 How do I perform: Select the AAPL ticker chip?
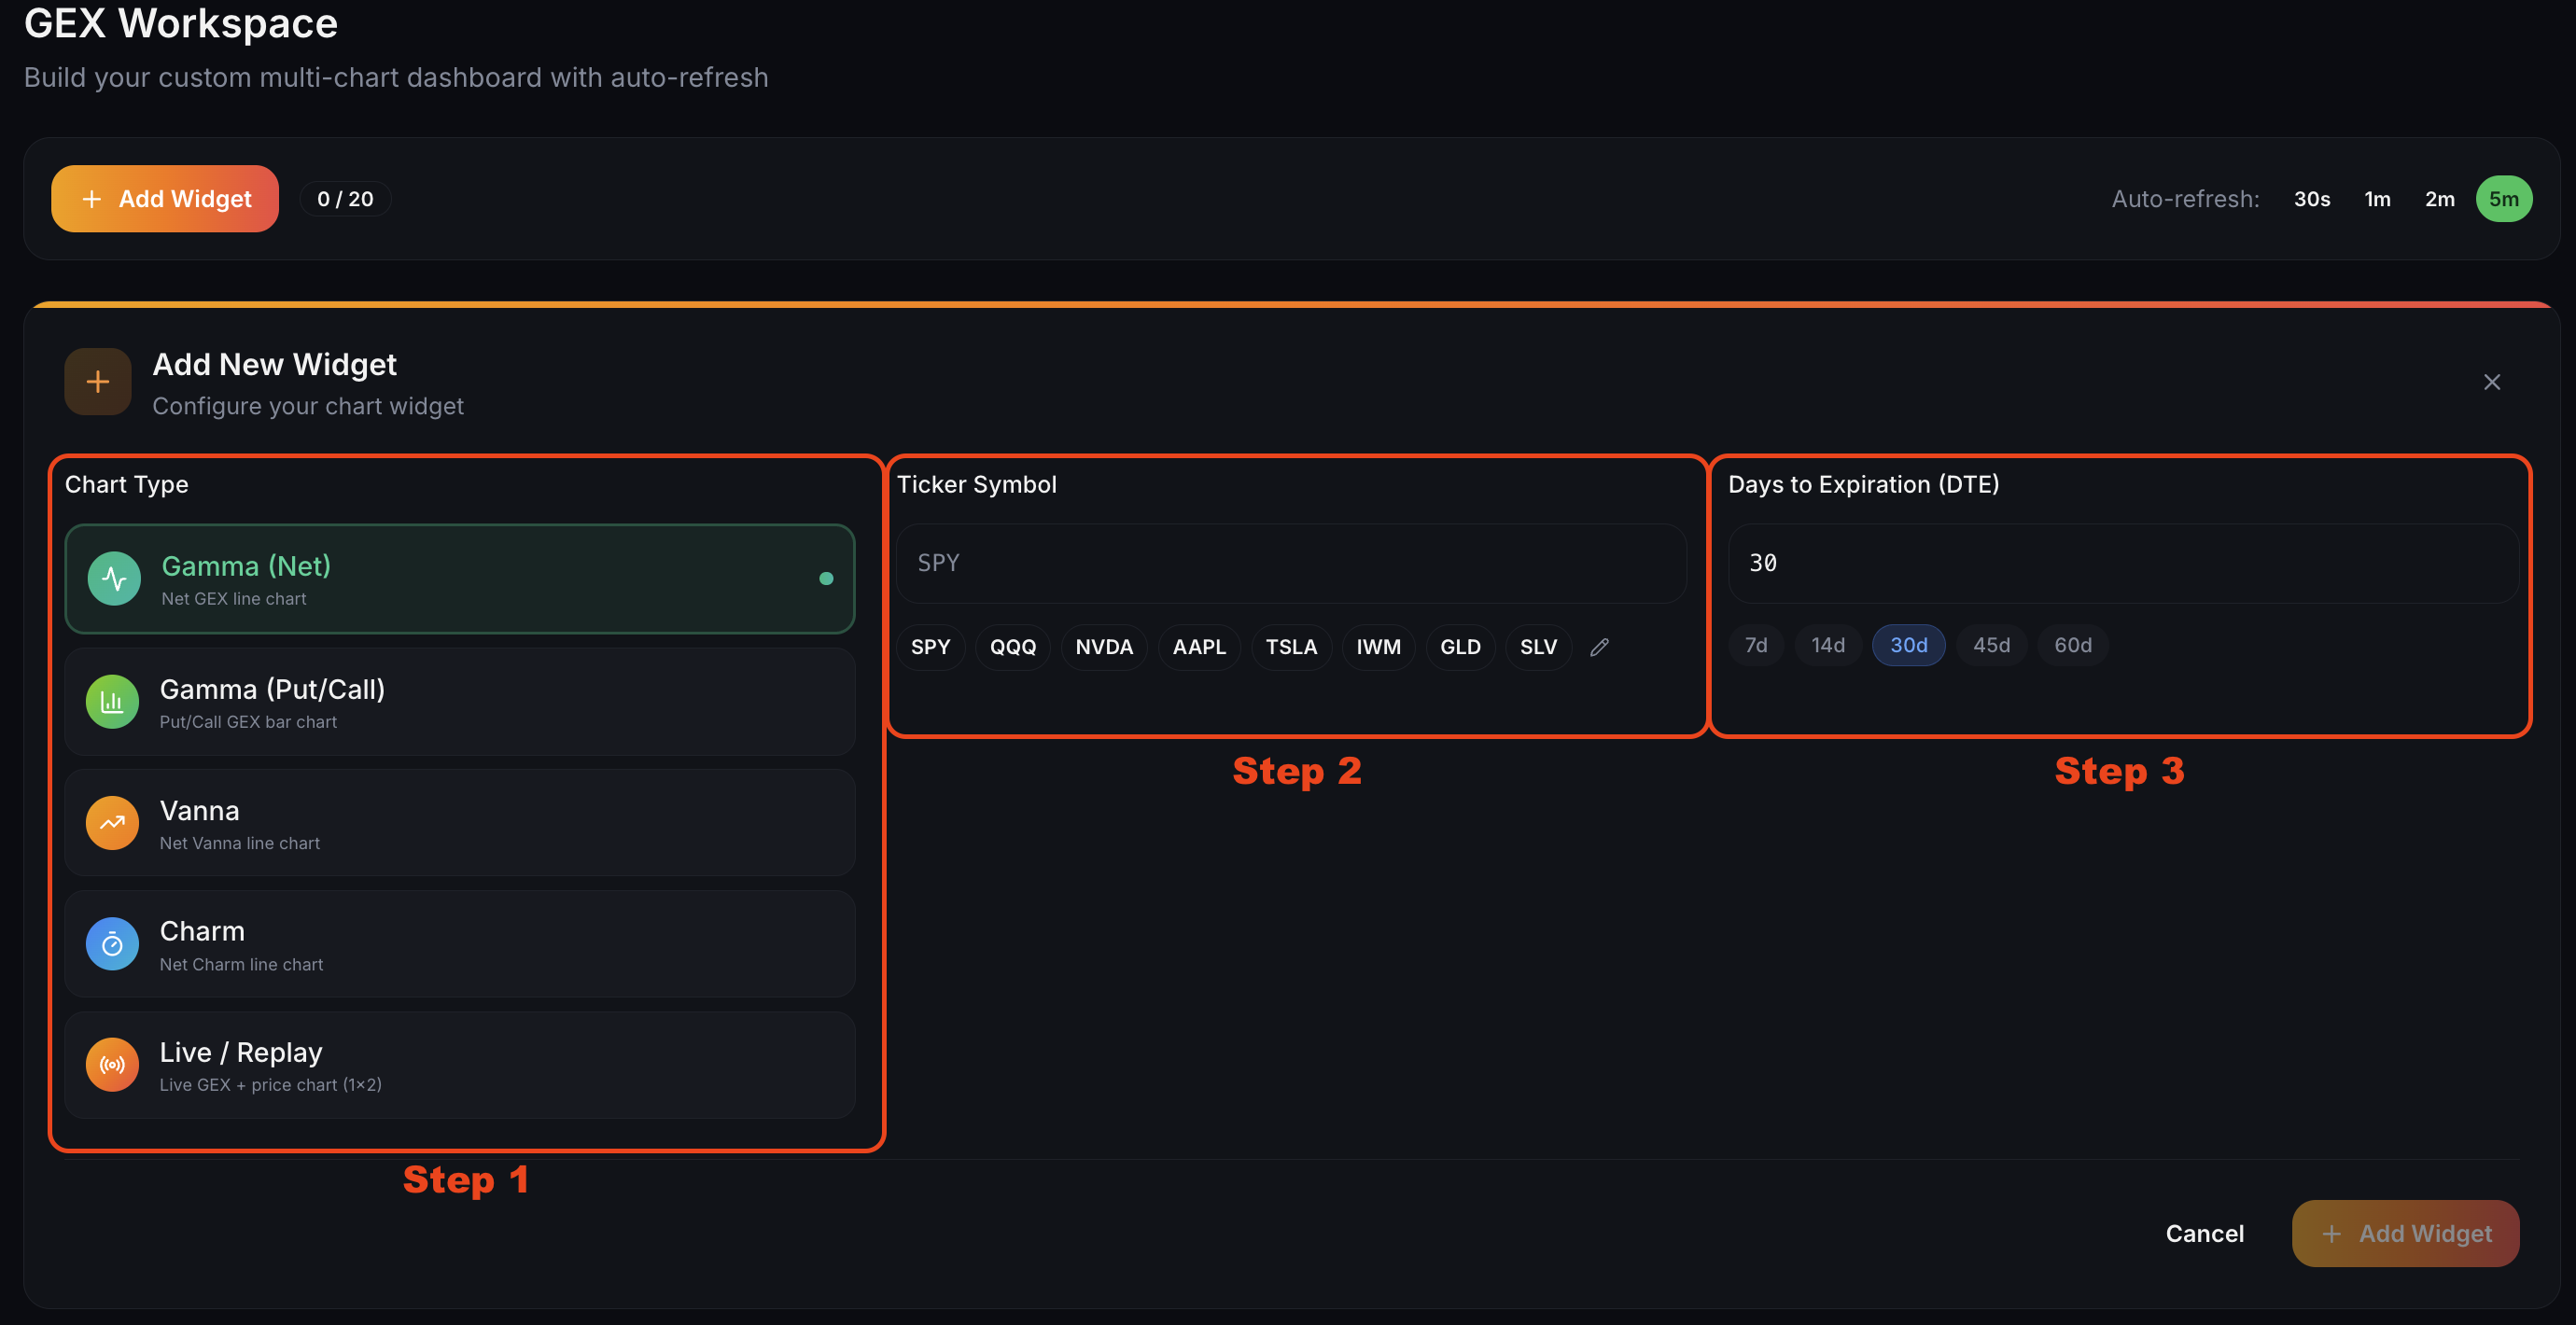tap(1199, 647)
